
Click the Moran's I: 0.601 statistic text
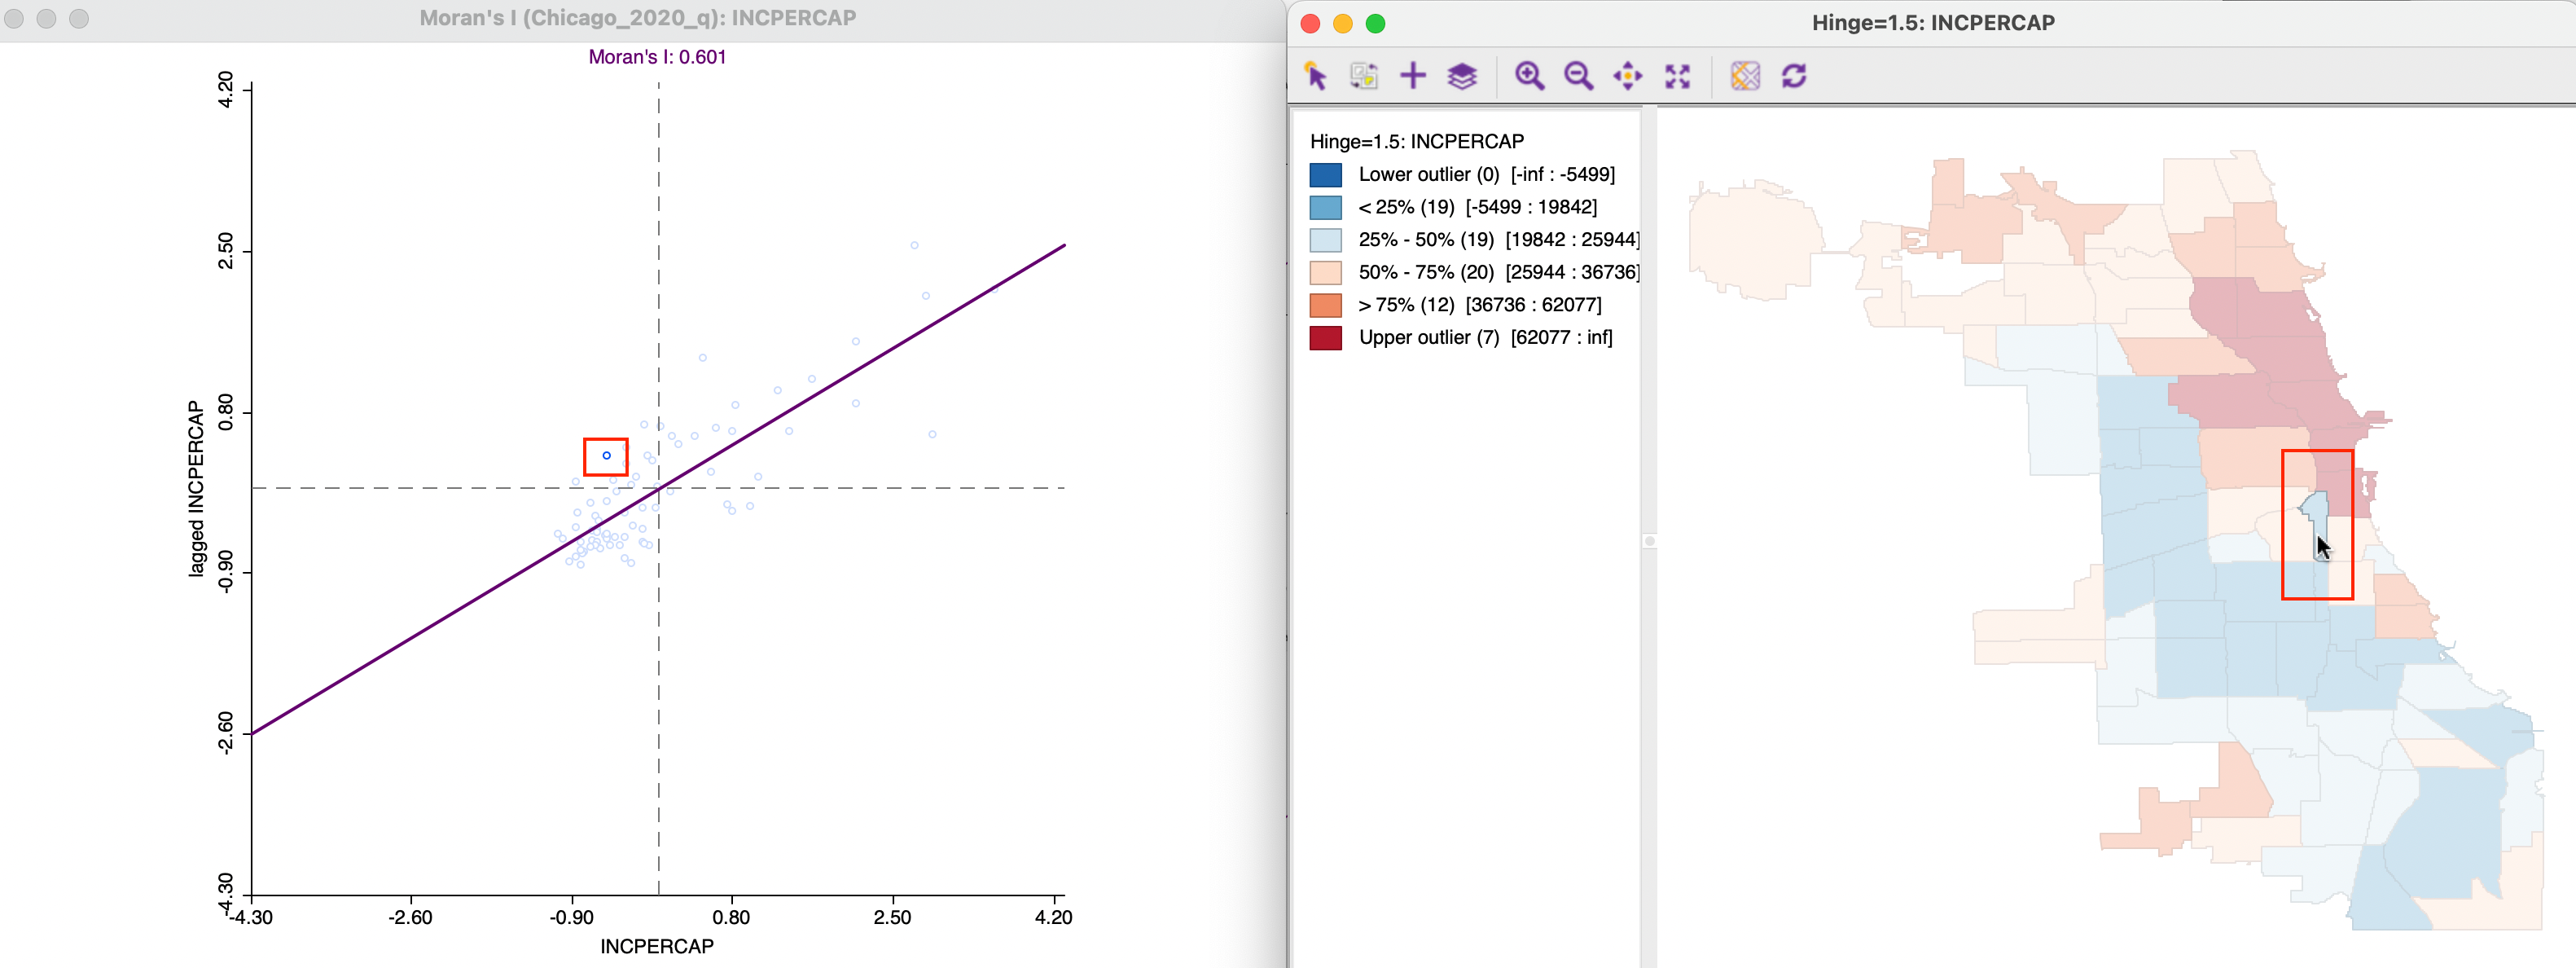pos(657,57)
